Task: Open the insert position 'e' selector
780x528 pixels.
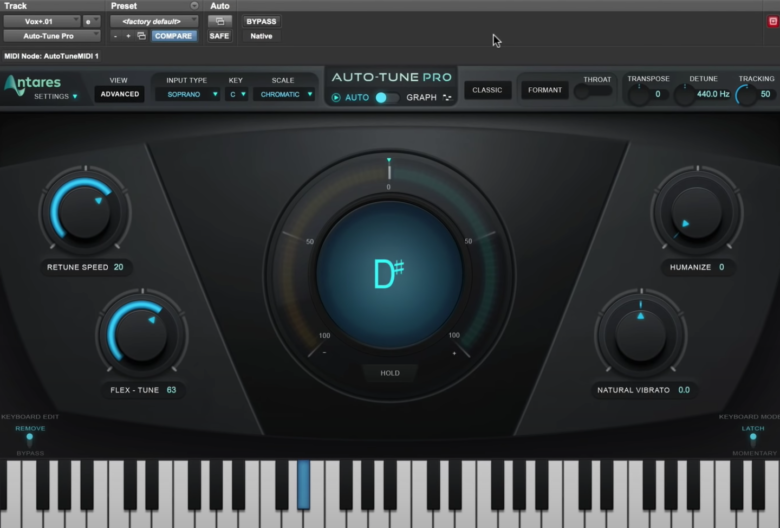Action: click(92, 21)
